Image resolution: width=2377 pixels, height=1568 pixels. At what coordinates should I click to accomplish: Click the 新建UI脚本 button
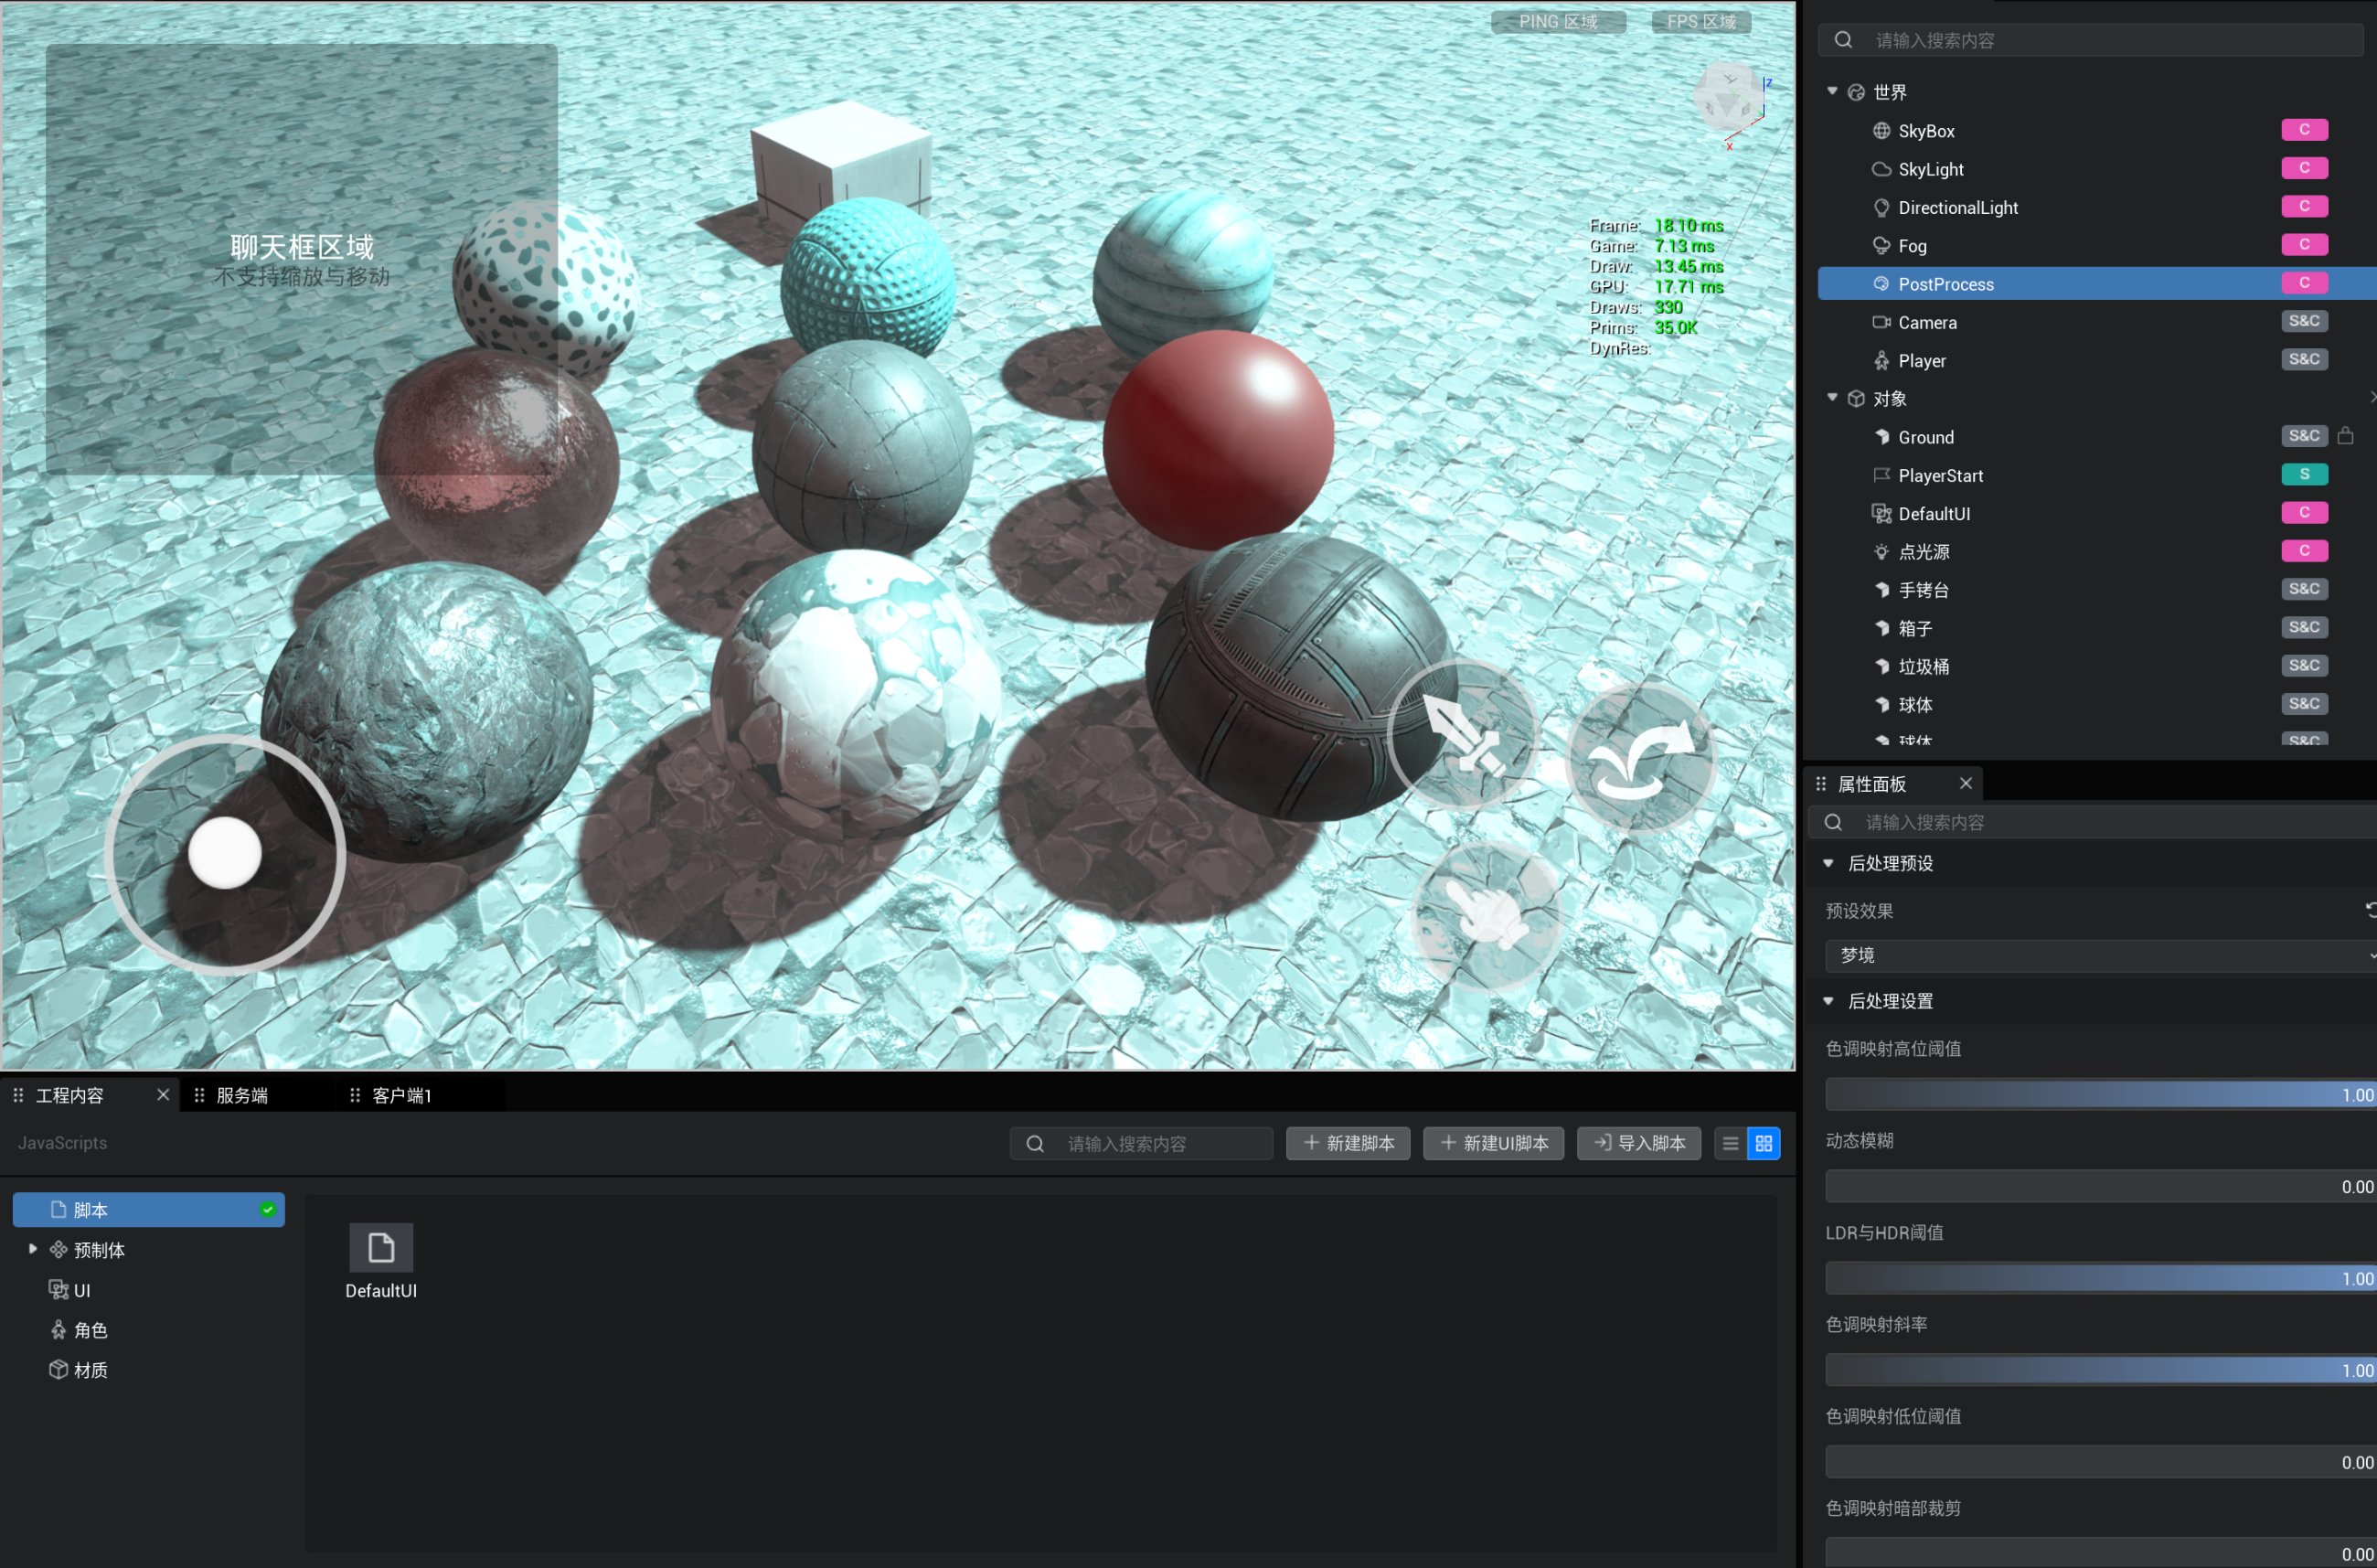[1493, 1143]
